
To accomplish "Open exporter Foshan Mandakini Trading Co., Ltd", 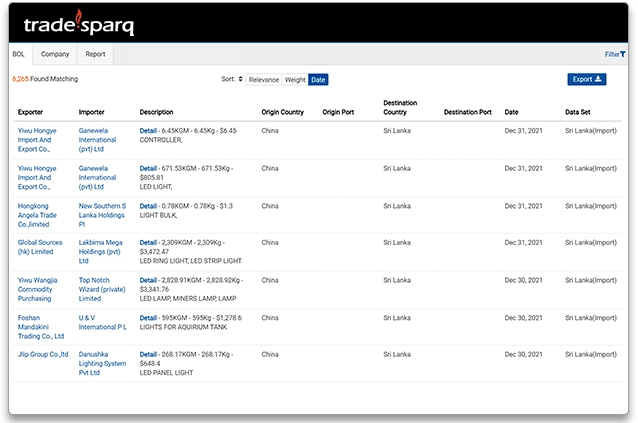I will (41, 327).
